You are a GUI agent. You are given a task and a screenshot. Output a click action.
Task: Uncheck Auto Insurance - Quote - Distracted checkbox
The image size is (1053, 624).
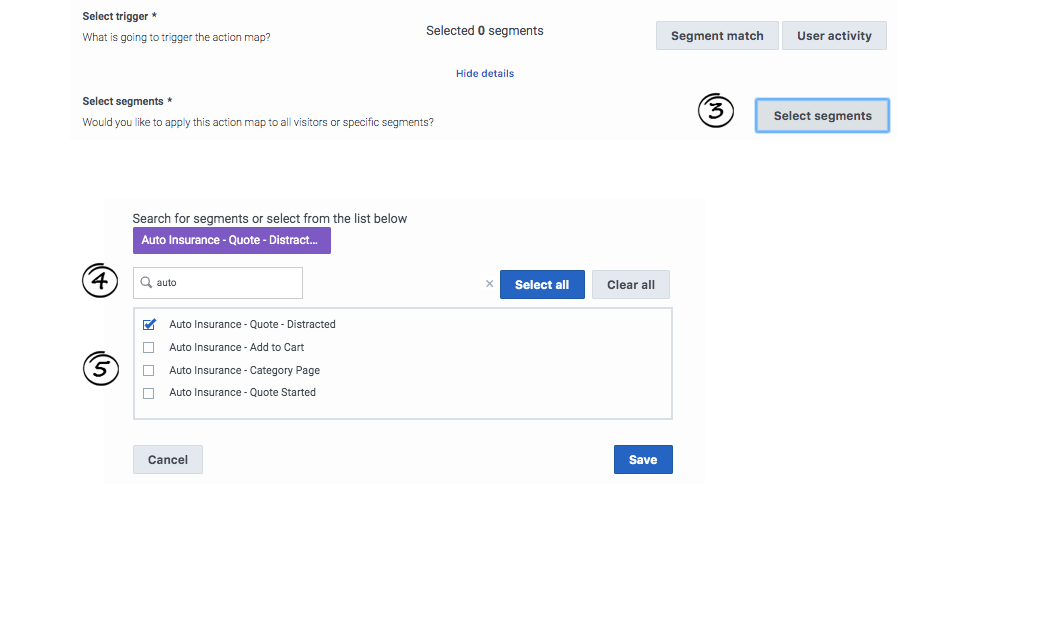(149, 324)
